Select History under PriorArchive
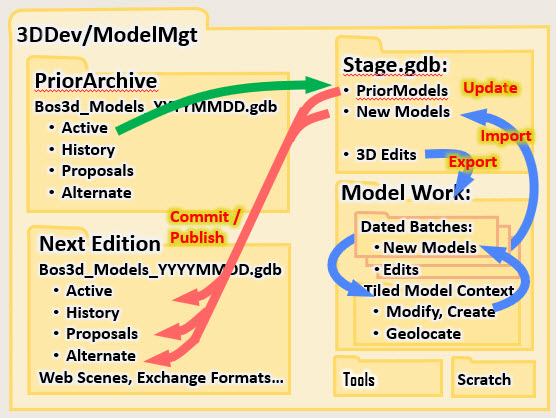556x418 pixels. click(88, 150)
